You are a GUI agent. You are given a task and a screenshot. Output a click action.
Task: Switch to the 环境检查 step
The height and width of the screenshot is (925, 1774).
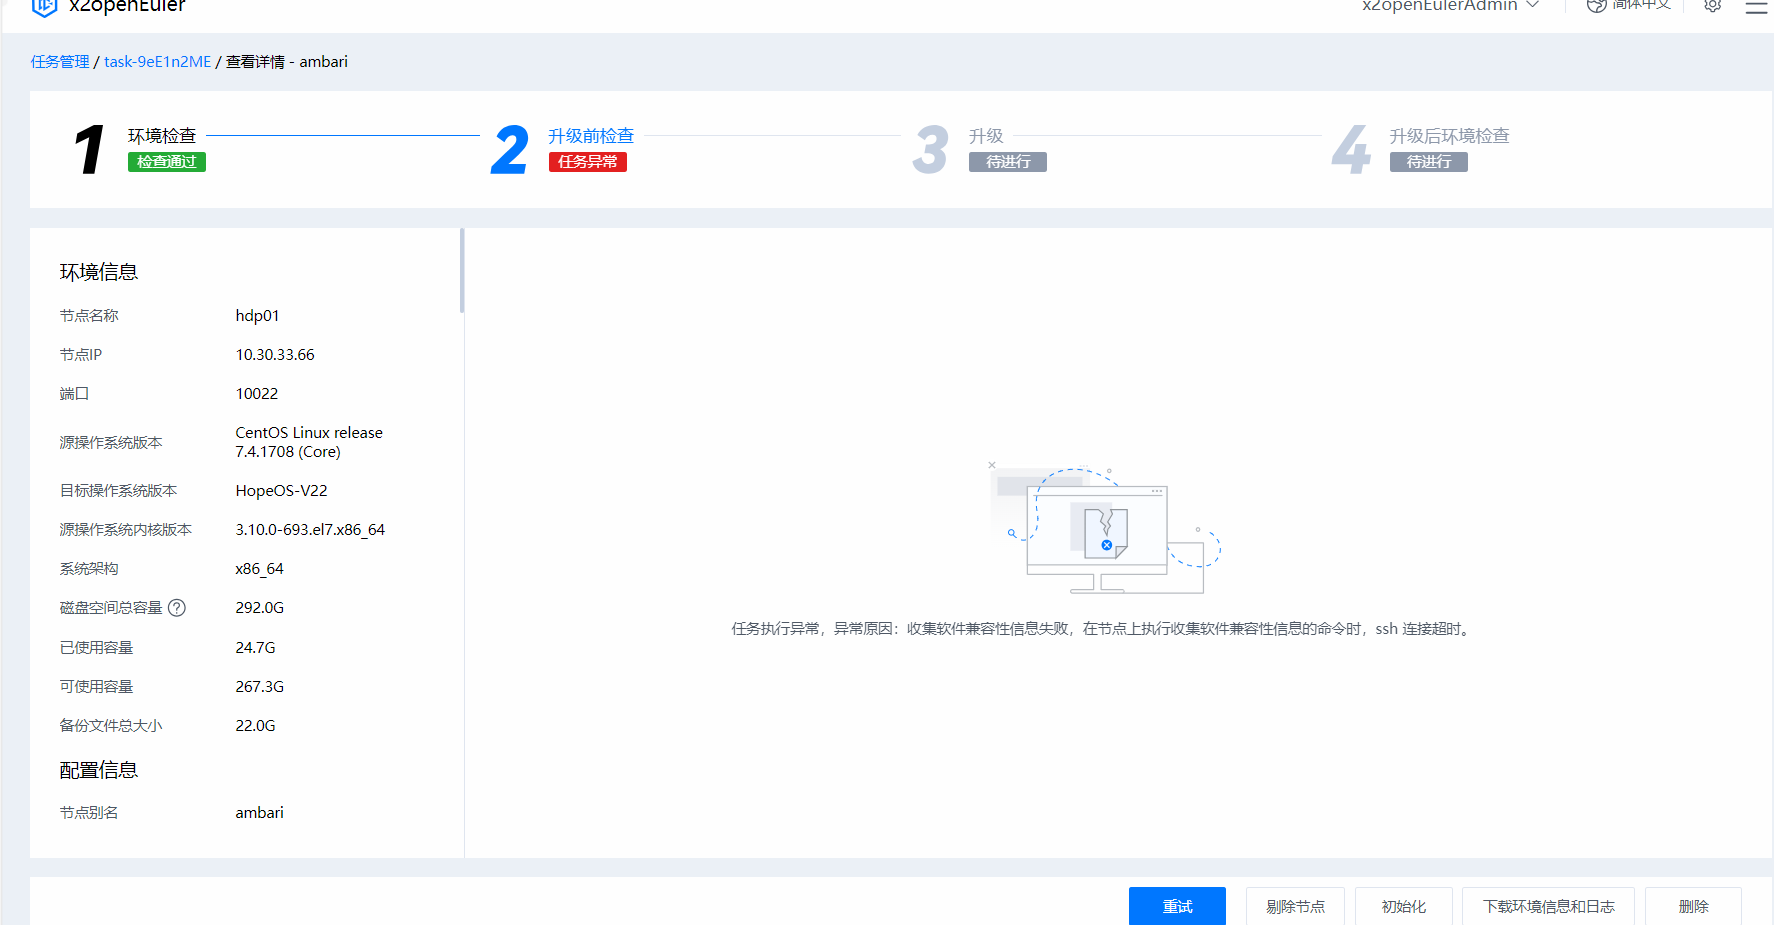[x=162, y=136]
